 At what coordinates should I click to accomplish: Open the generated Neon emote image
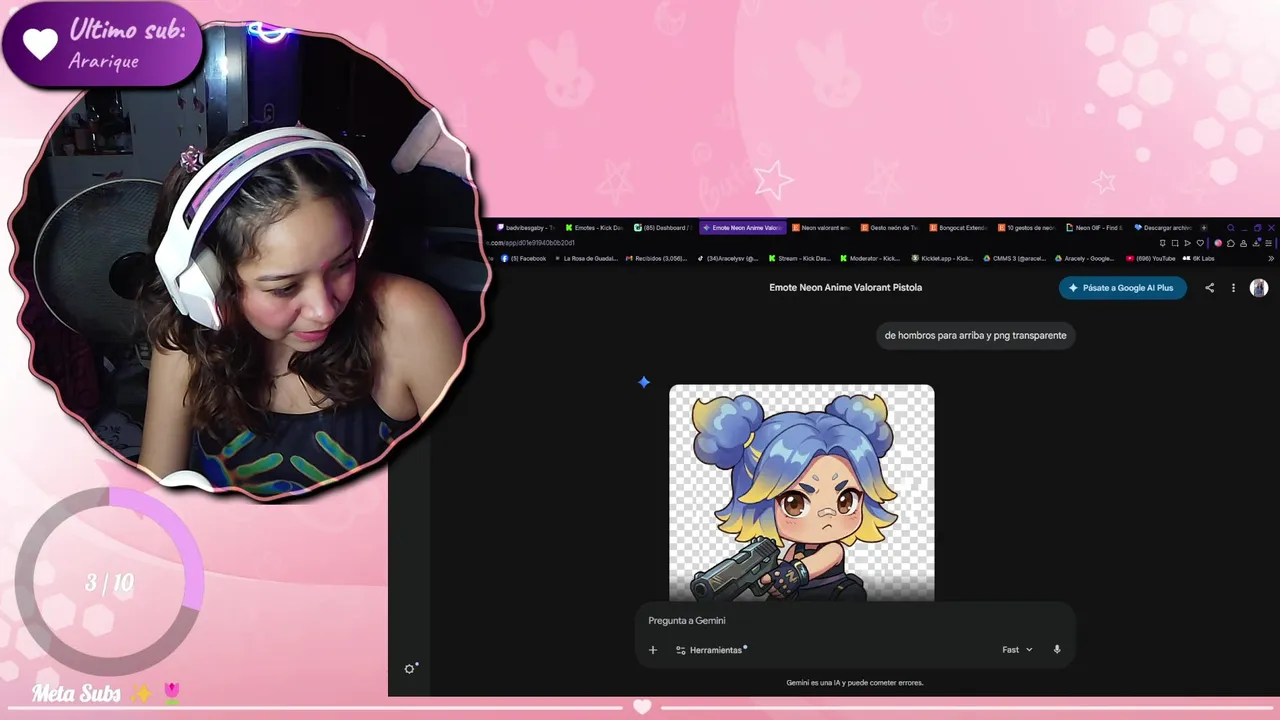[802, 493]
